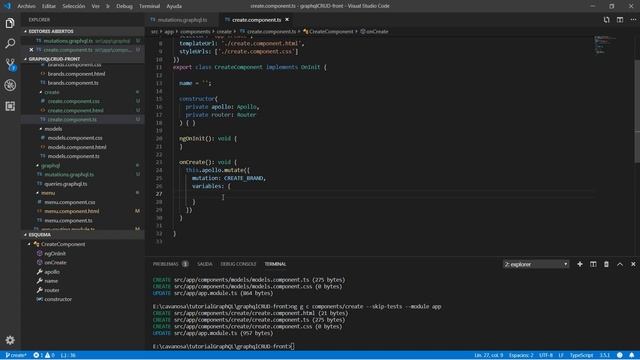Switch to the mutations.graphql.ts editor tab
The image size is (640, 360).
click(182, 20)
